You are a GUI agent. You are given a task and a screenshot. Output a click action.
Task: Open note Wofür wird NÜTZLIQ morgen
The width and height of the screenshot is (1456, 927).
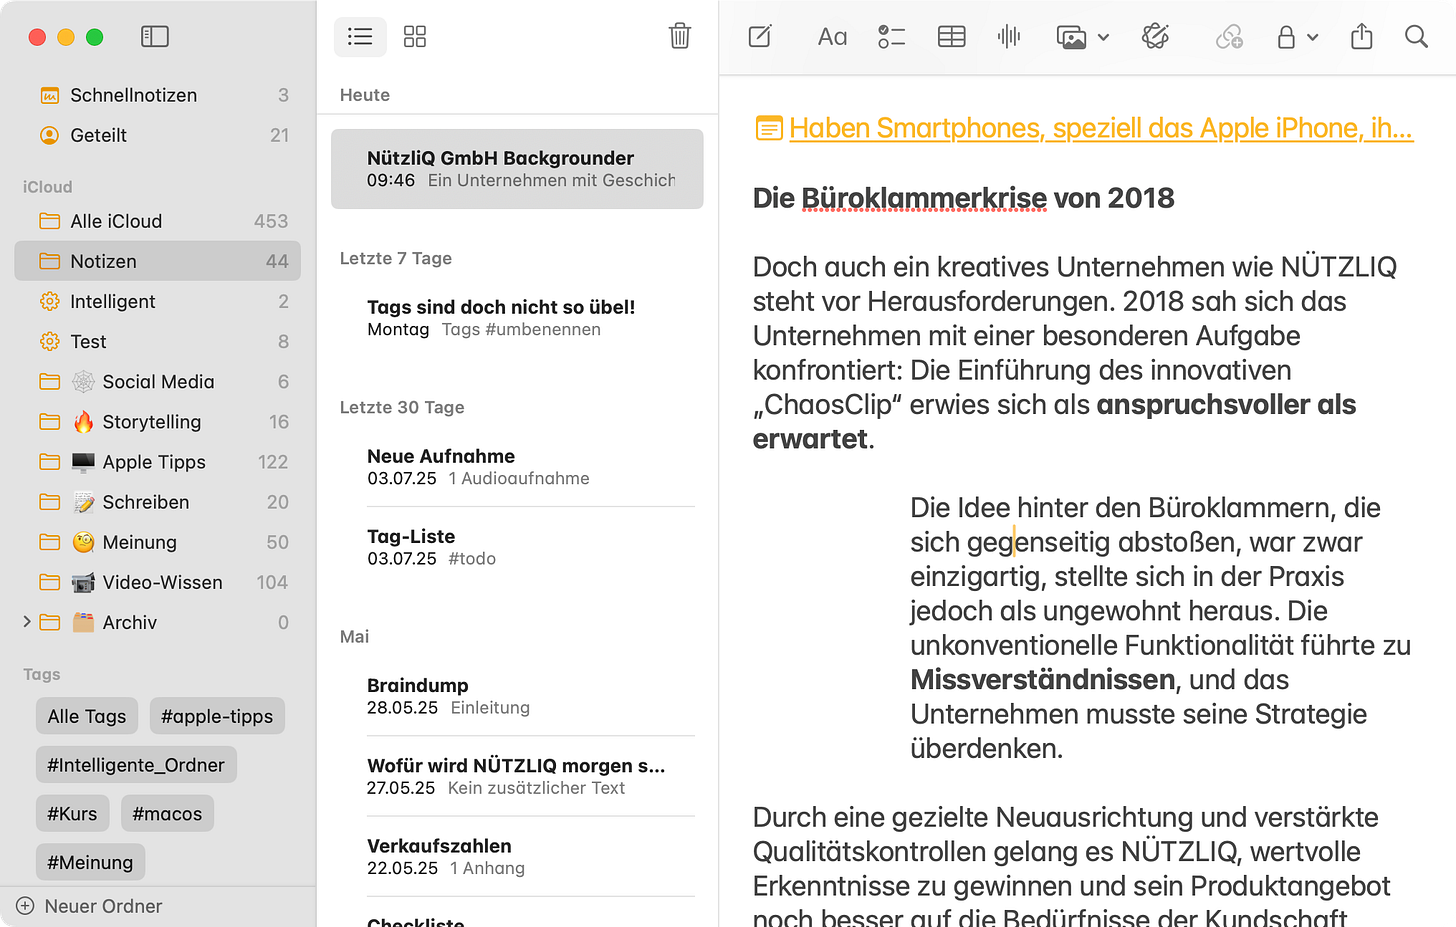point(517,776)
